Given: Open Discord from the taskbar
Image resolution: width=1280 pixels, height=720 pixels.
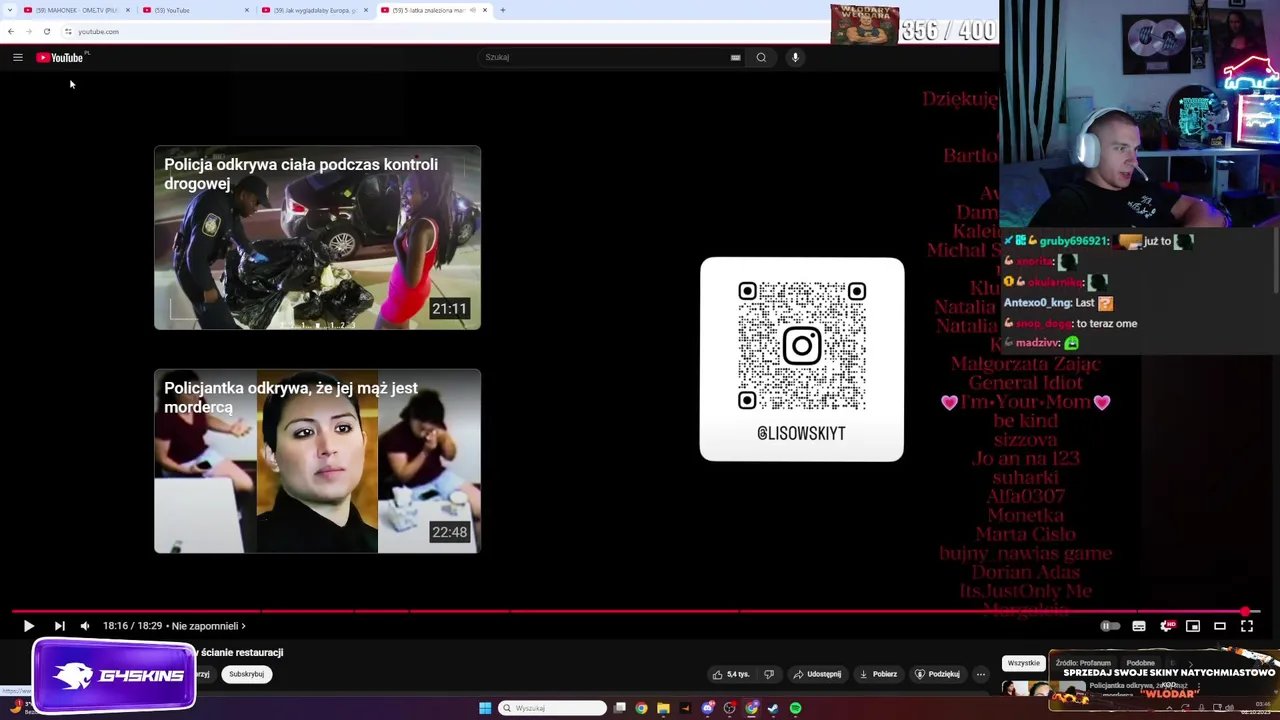Looking at the screenshot, I should [x=707, y=708].
